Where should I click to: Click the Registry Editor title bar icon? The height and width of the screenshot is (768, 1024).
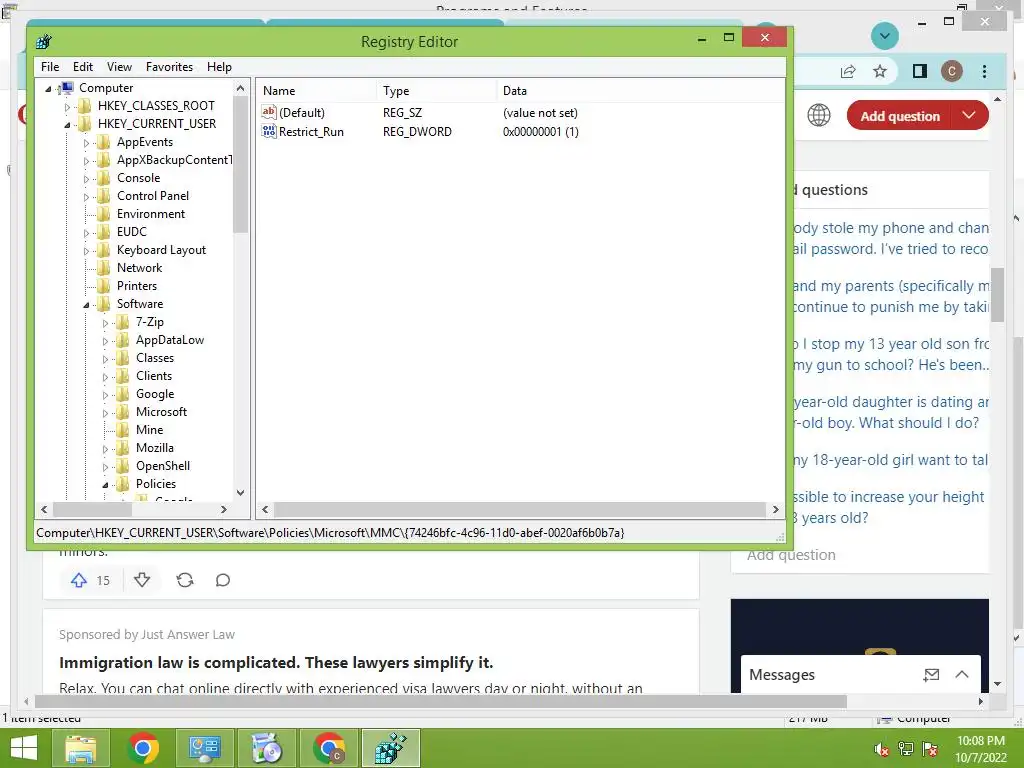click(x=44, y=42)
